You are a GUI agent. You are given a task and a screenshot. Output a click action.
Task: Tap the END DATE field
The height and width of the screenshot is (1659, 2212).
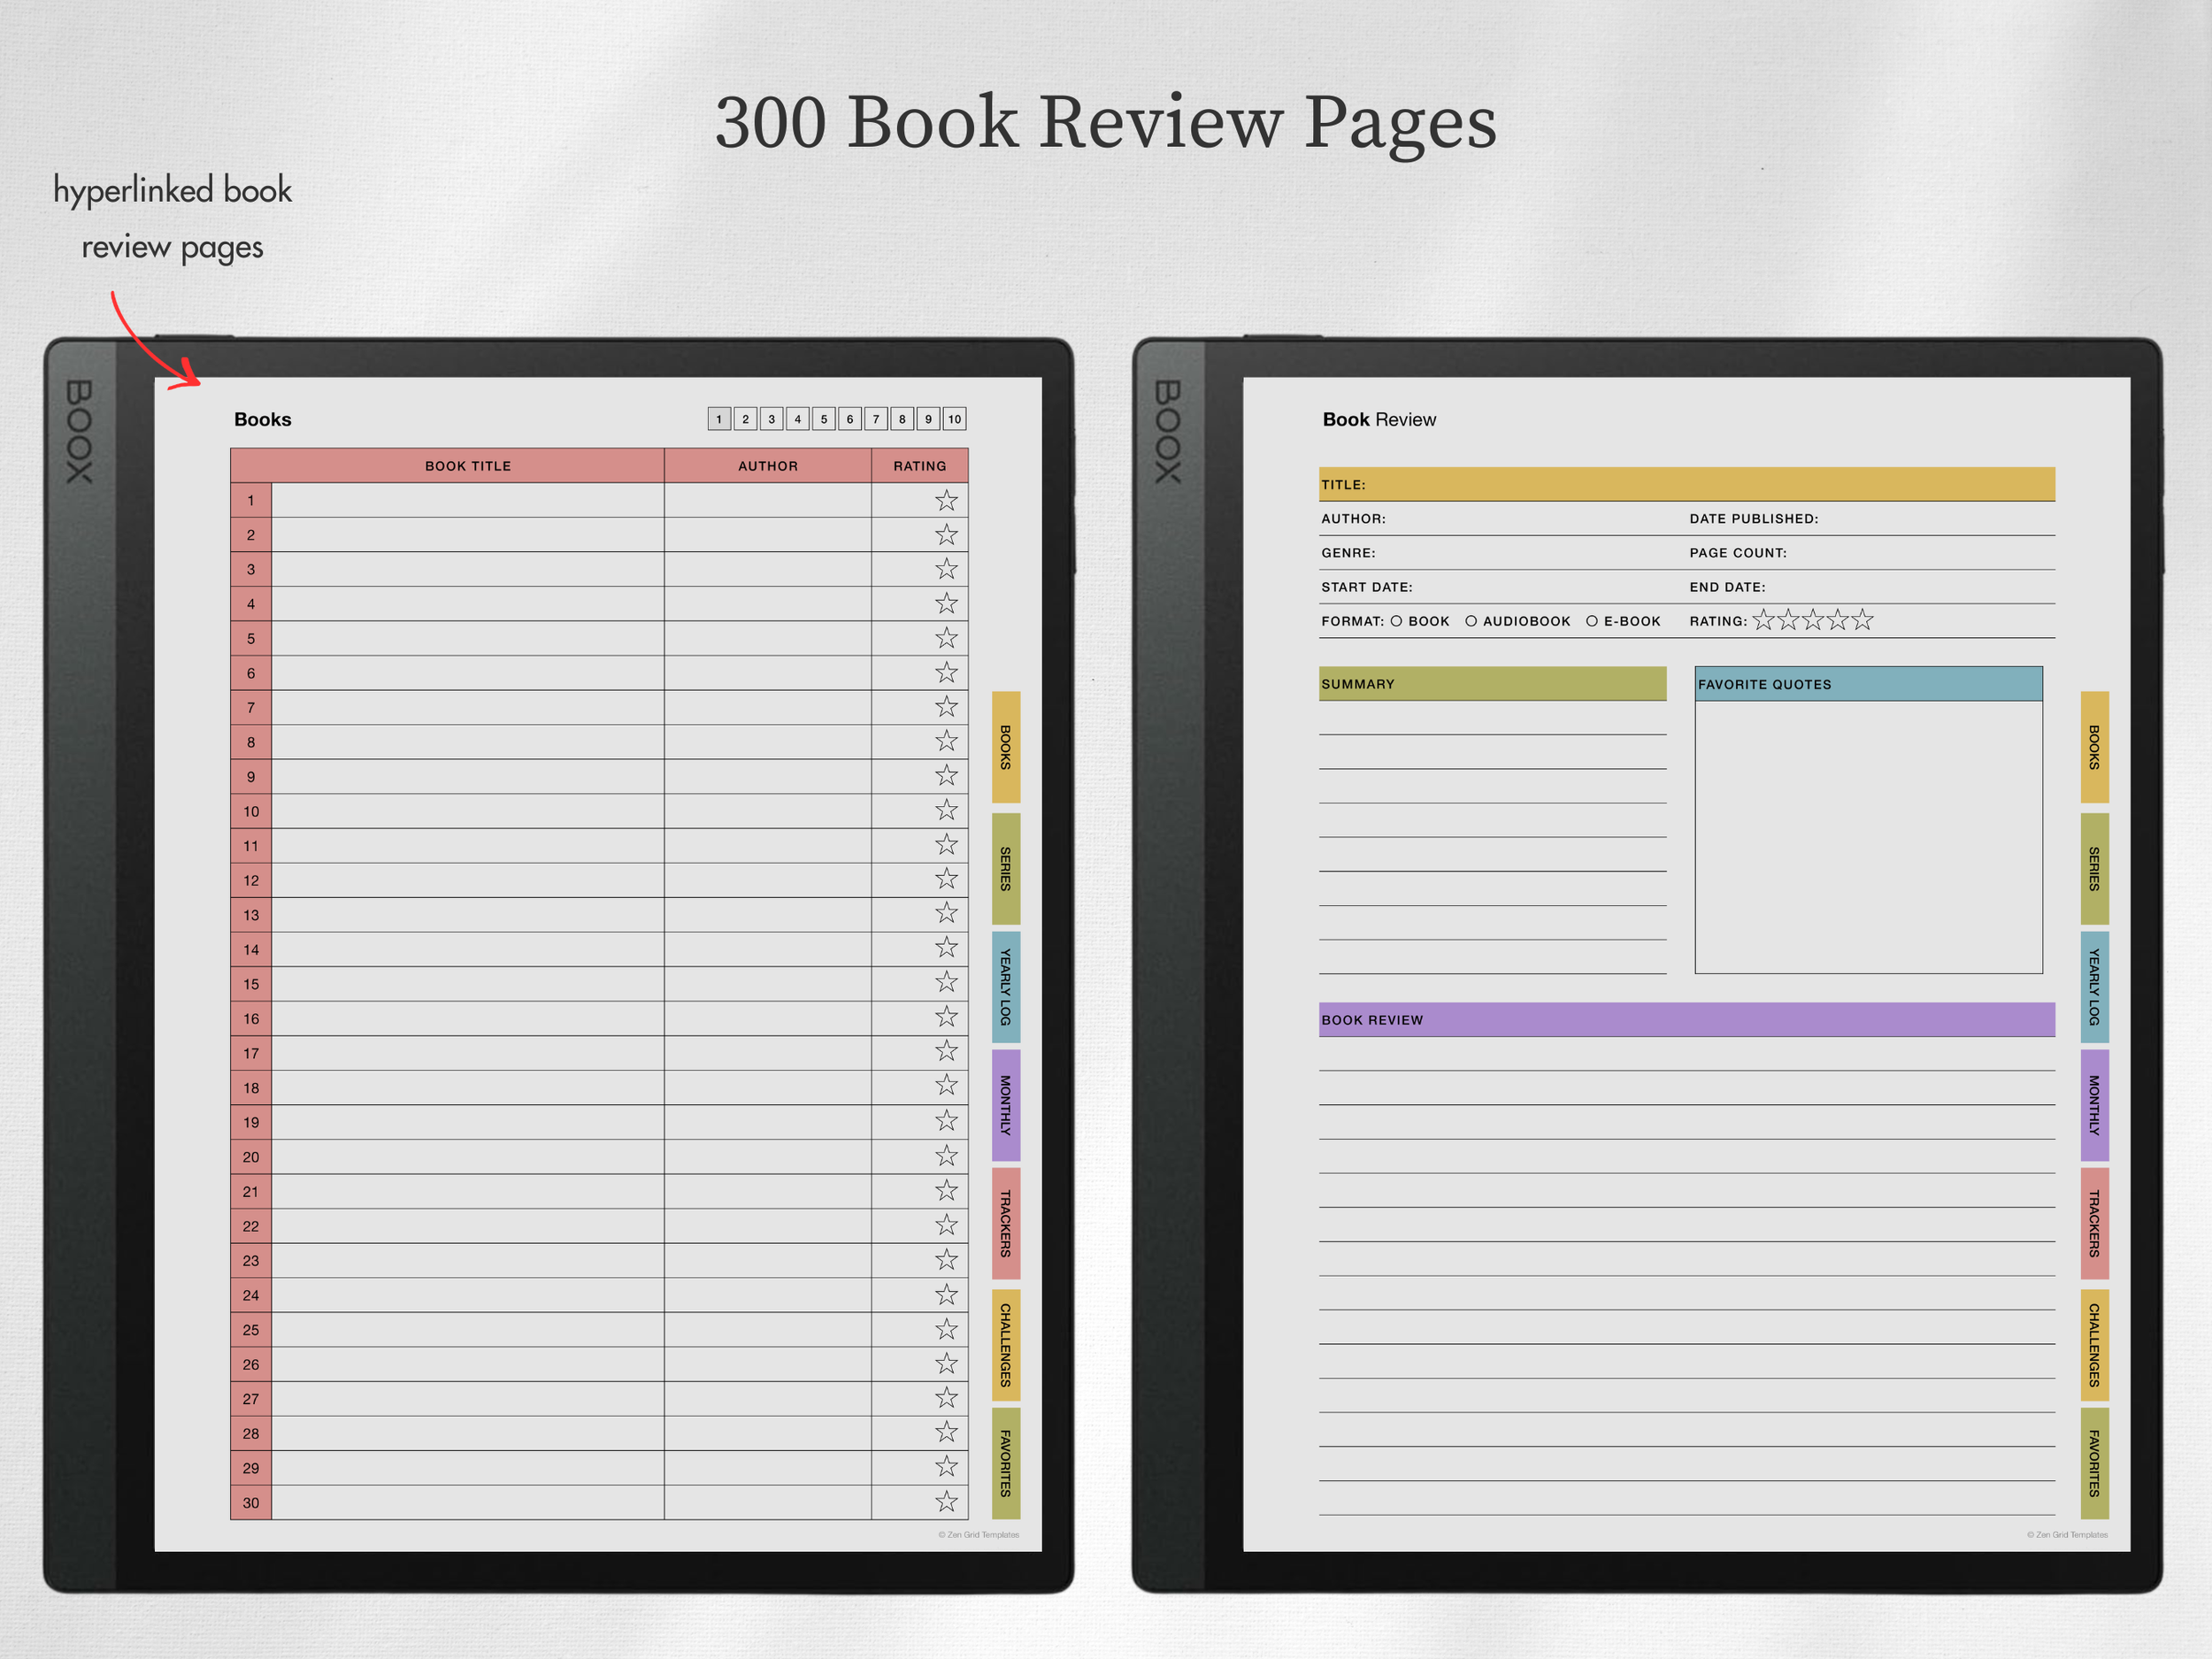click(1871, 586)
